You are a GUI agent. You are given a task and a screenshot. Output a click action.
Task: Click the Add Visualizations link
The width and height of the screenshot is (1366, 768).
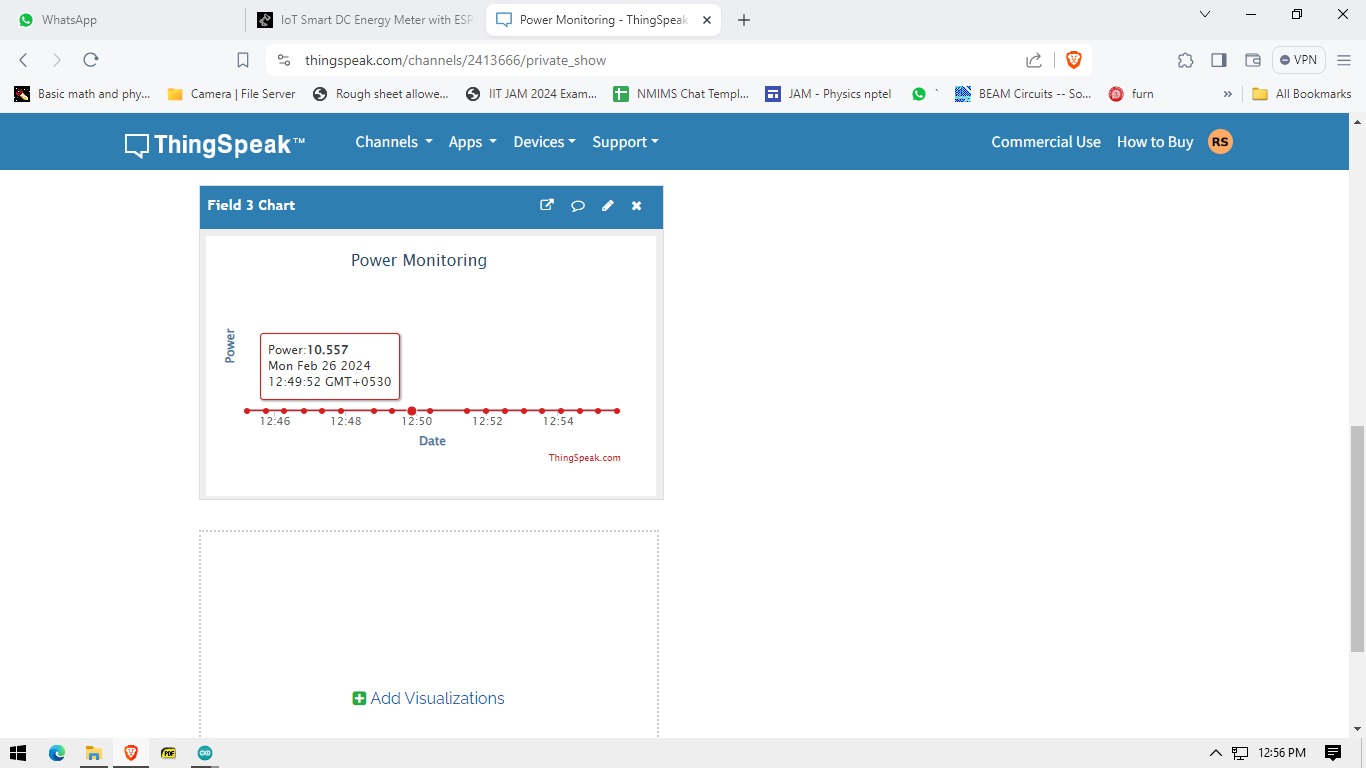[x=428, y=698]
